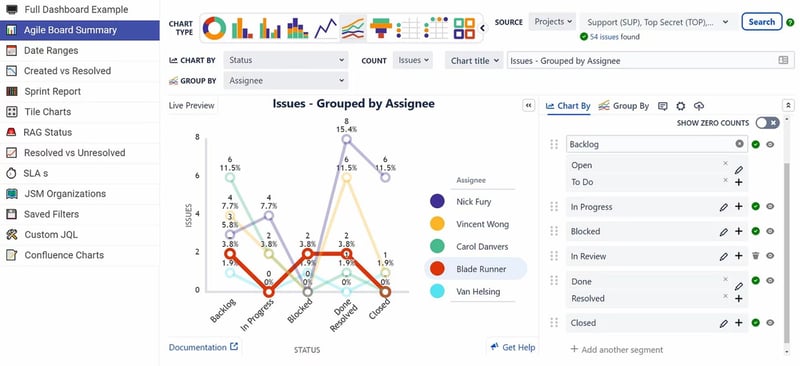
Task: Open Sprint Report in the sidebar
Action: (53, 91)
